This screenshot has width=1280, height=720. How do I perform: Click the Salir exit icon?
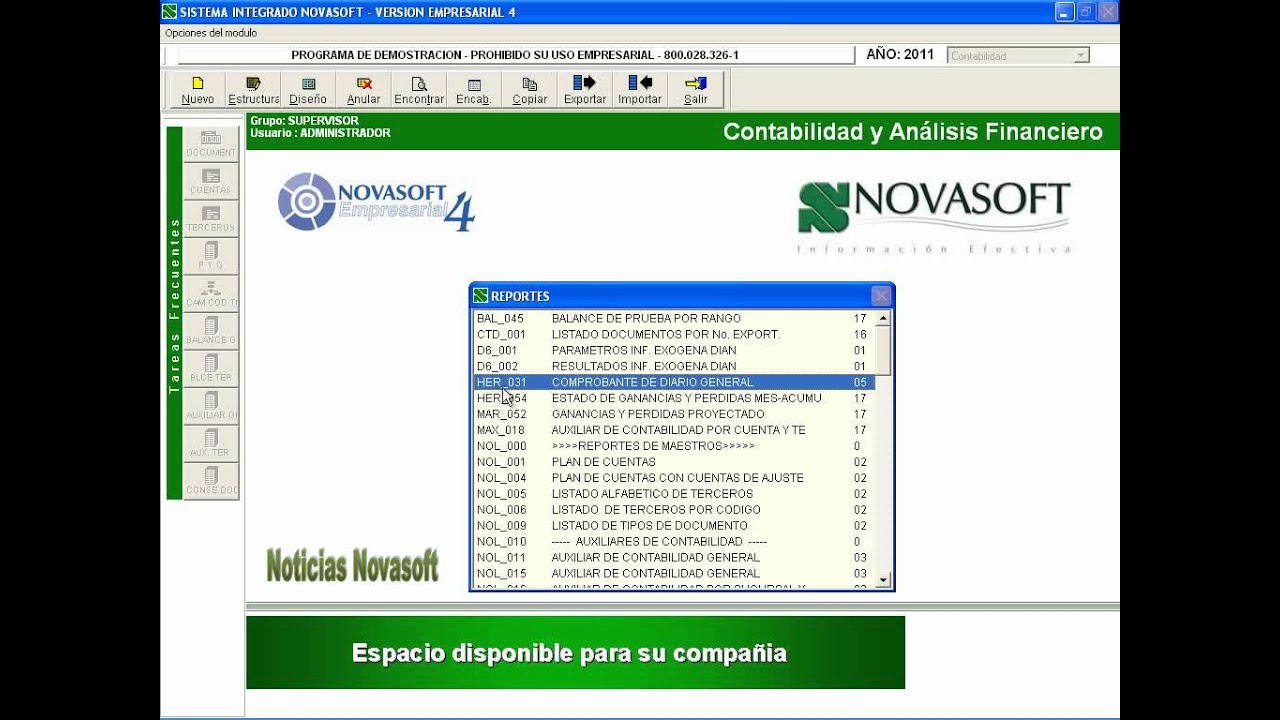click(696, 90)
